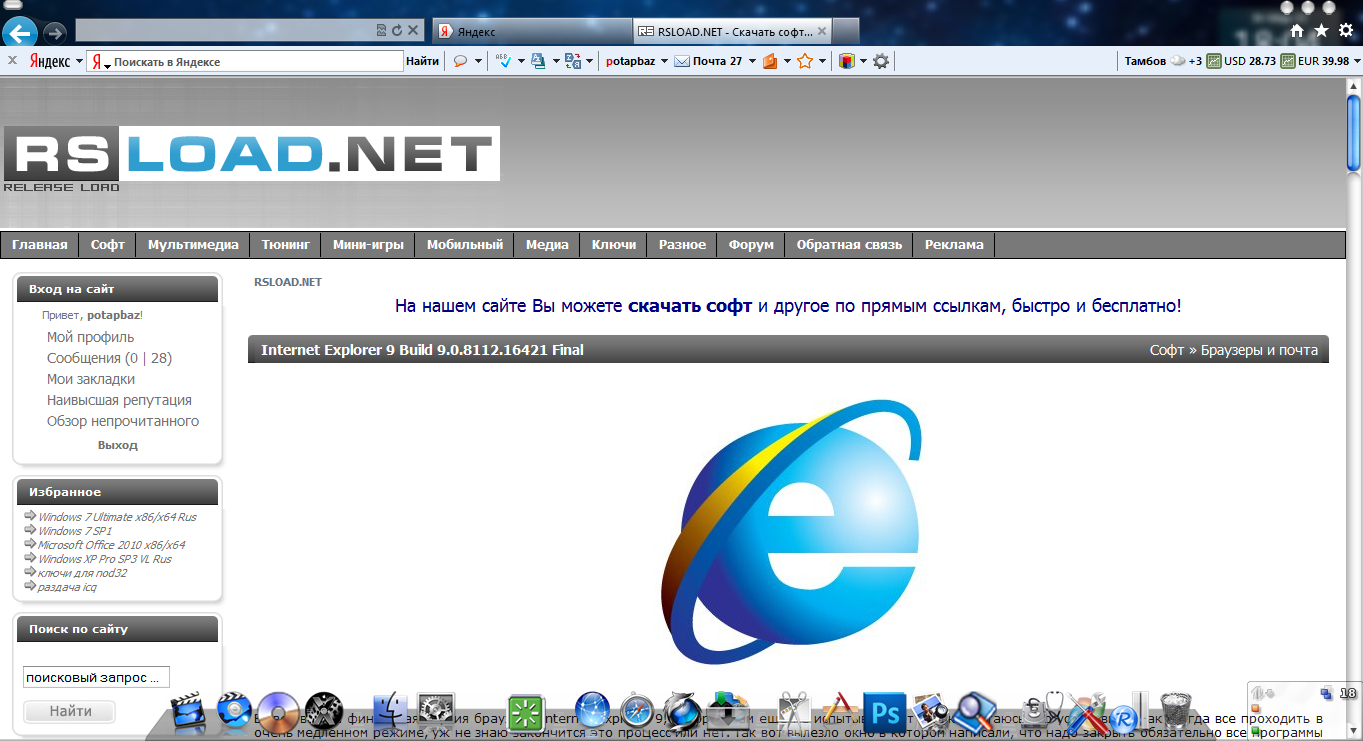Open Photoshop from the dock

[883, 712]
